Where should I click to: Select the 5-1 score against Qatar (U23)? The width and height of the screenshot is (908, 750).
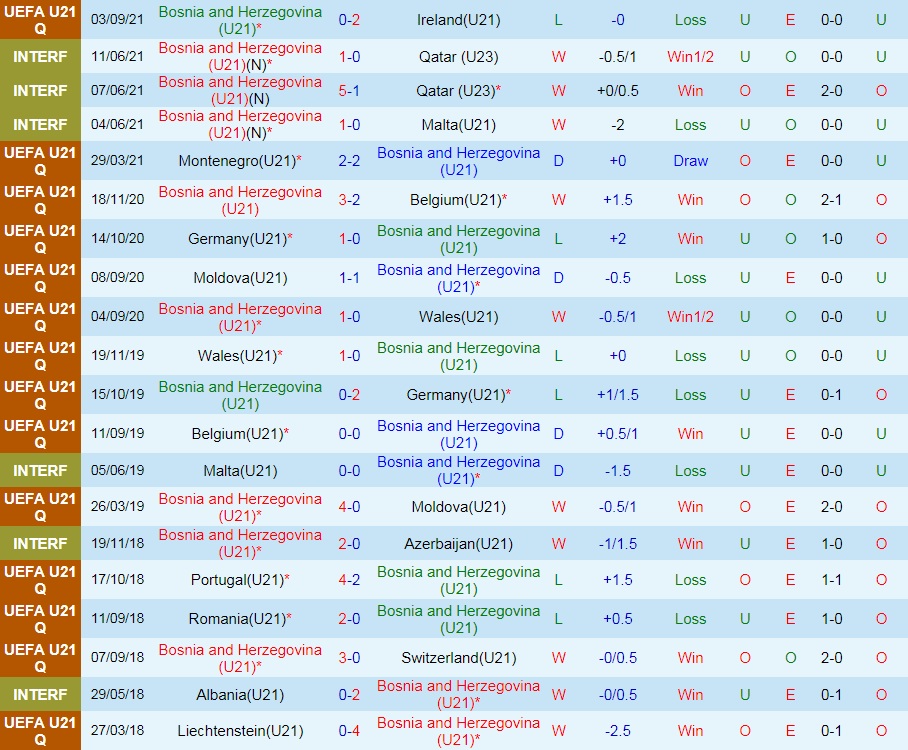349,91
